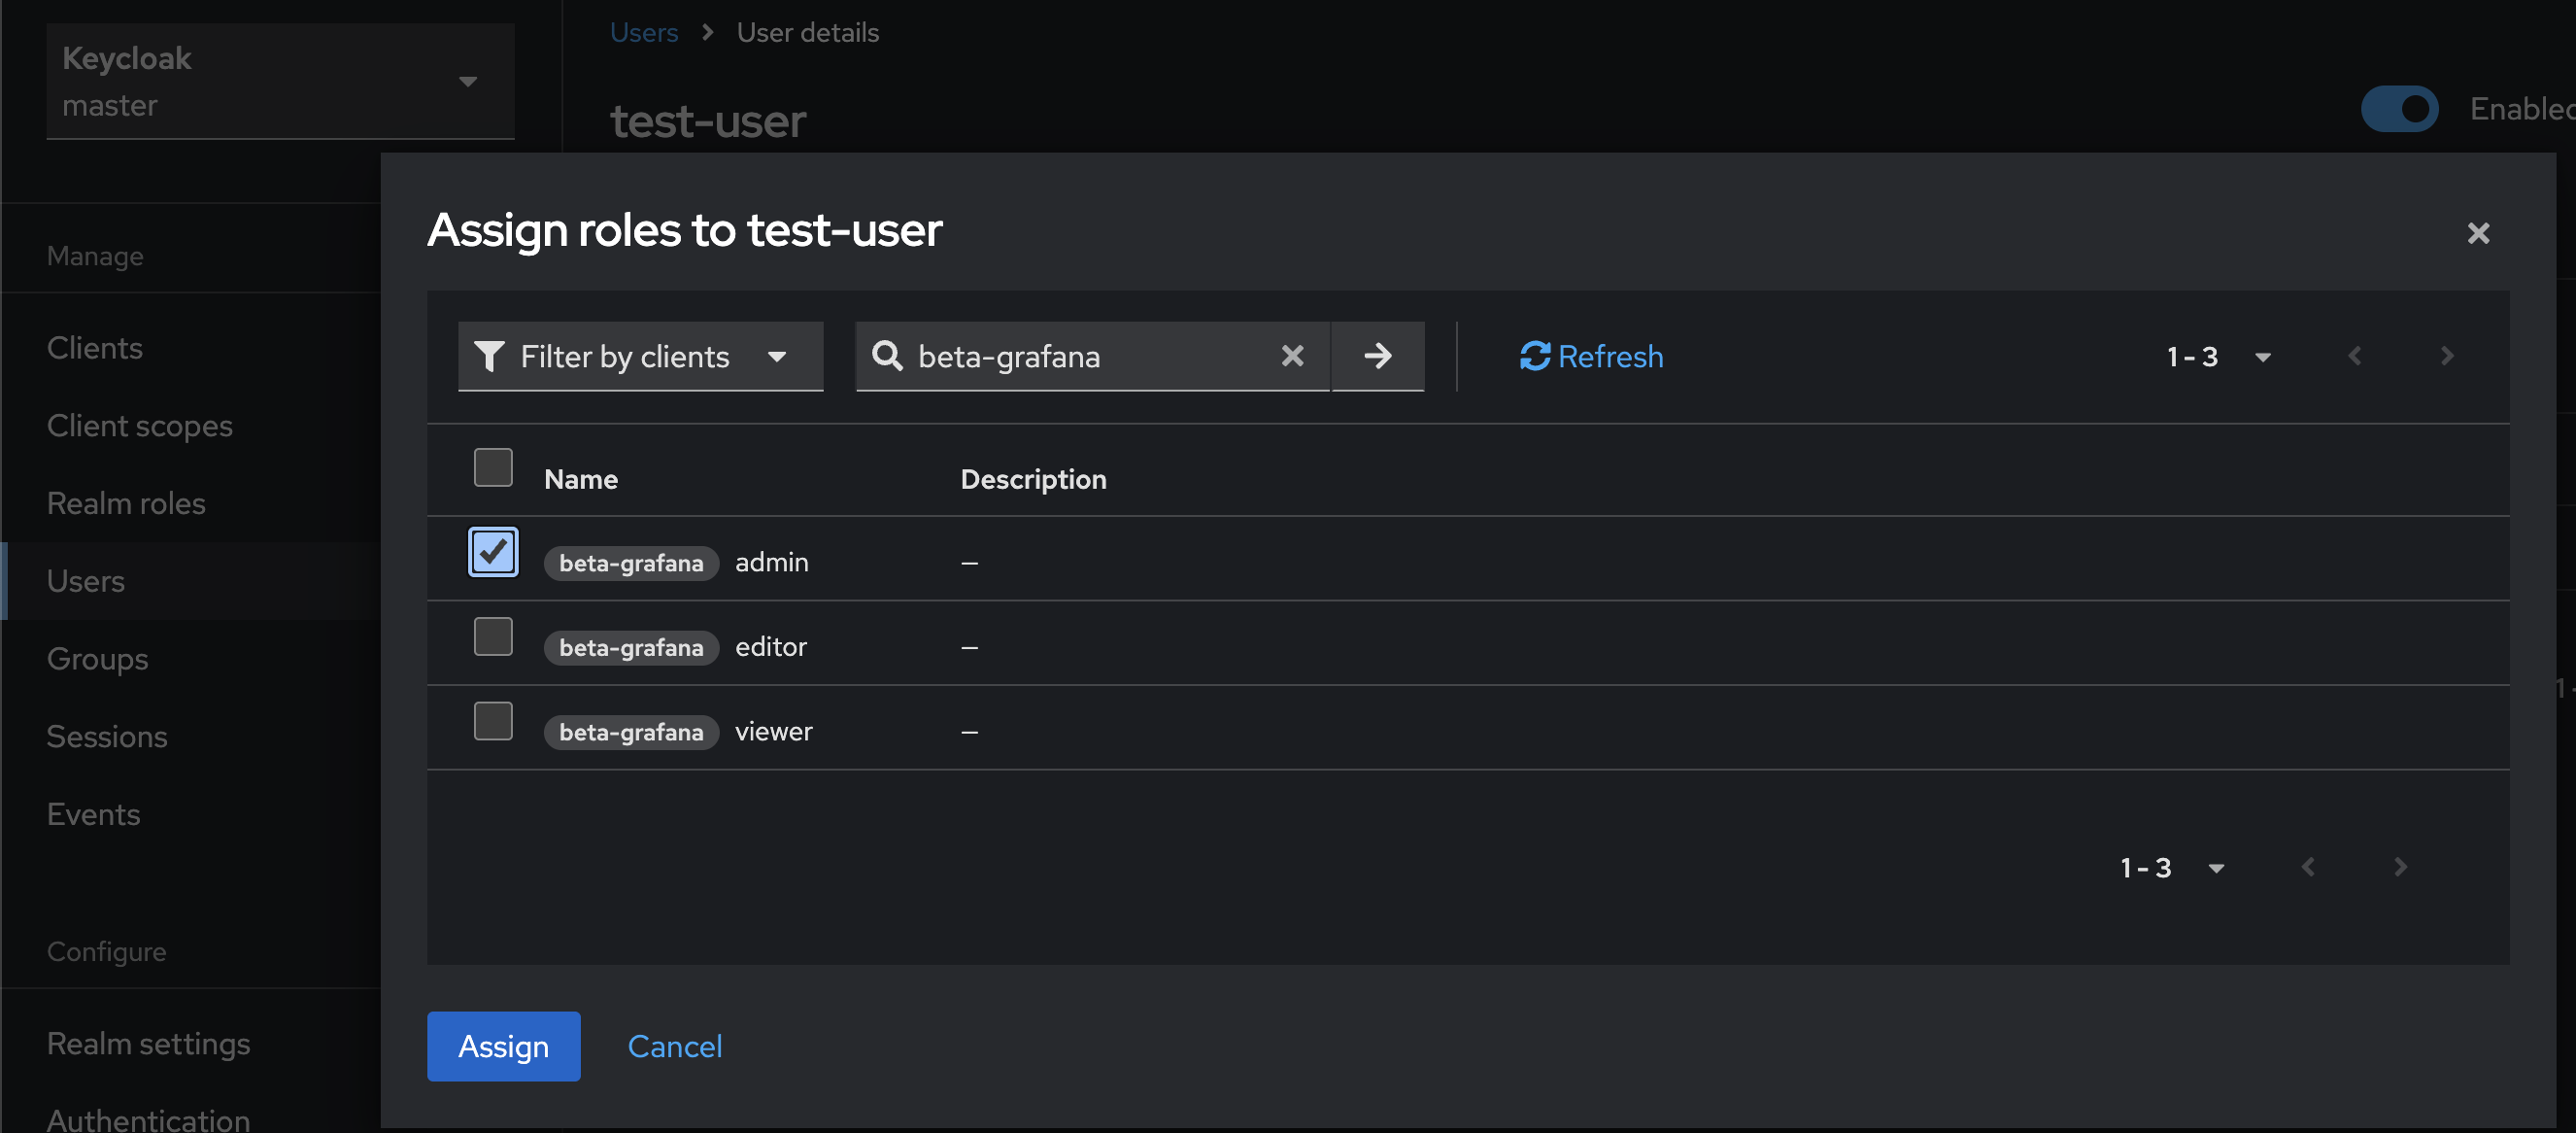Go to next page in top pagination
2576x1133 pixels.
(x=2446, y=356)
